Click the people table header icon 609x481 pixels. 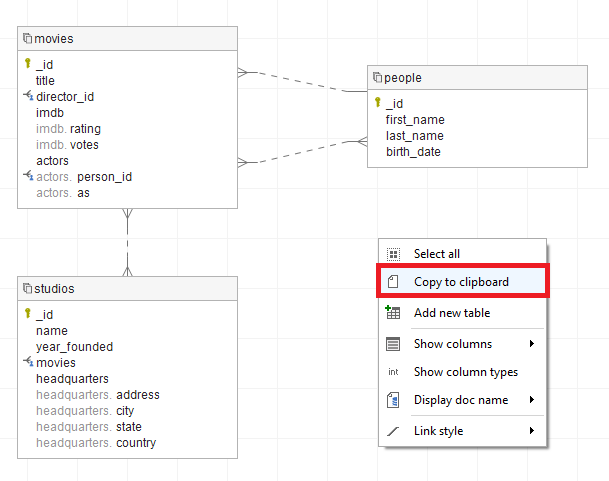(377, 77)
